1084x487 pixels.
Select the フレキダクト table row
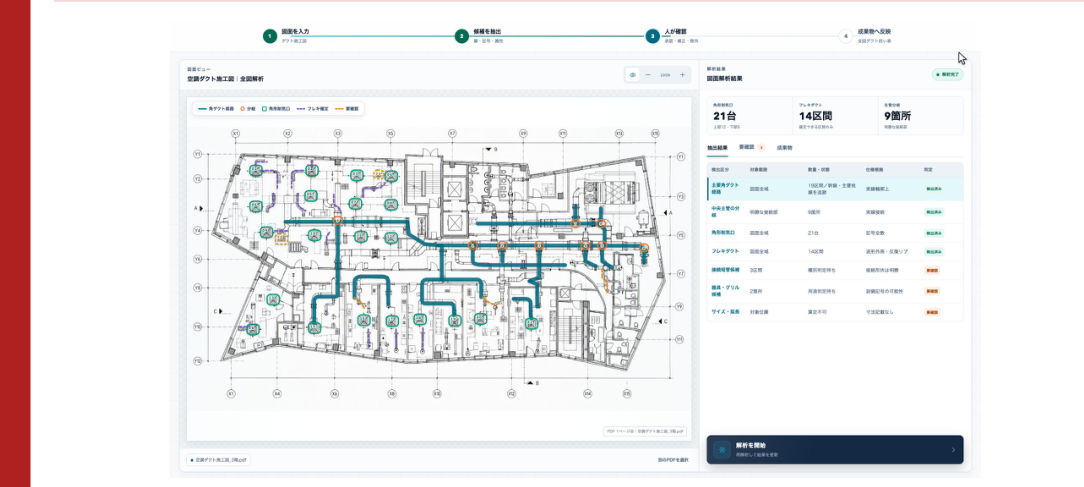tap(835, 252)
